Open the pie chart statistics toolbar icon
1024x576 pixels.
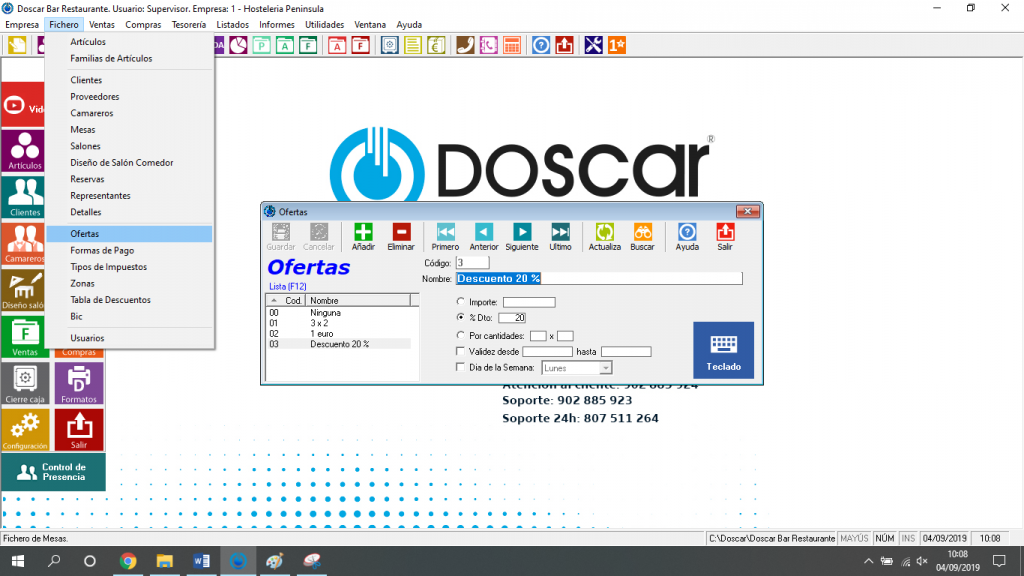click(238, 45)
